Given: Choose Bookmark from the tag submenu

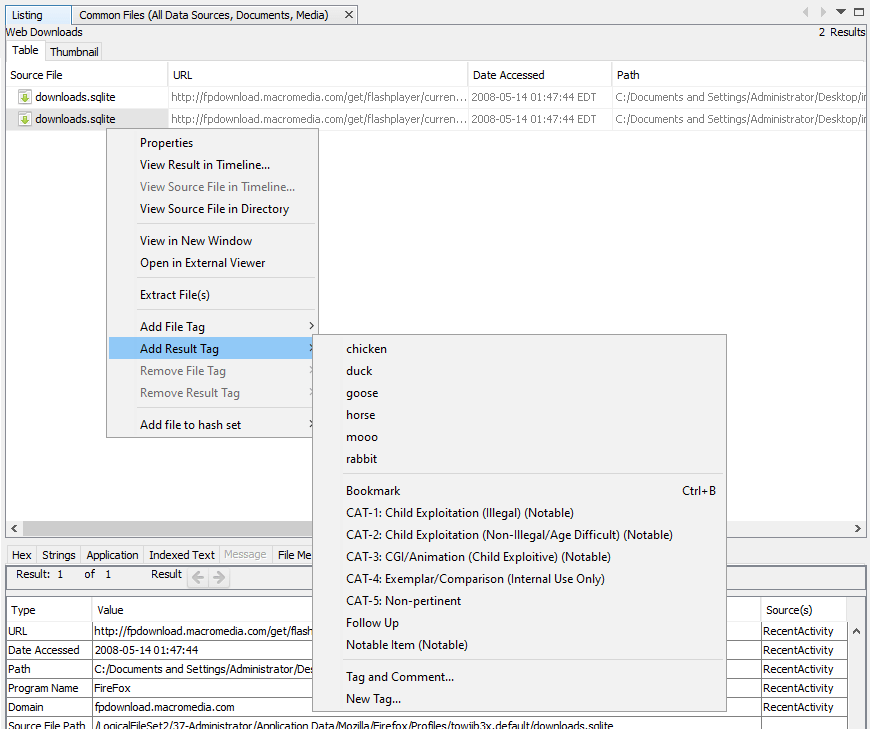Looking at the screenshot, I should [x=373, y=490].
